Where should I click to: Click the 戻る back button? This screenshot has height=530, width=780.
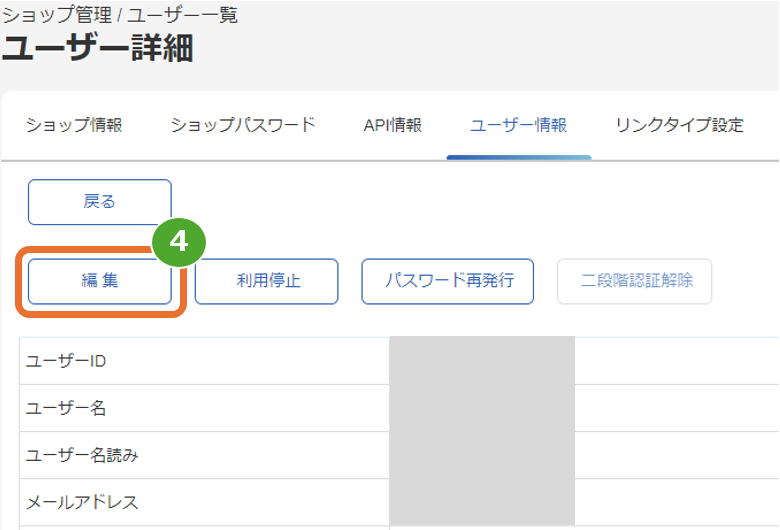click(100, 202)
